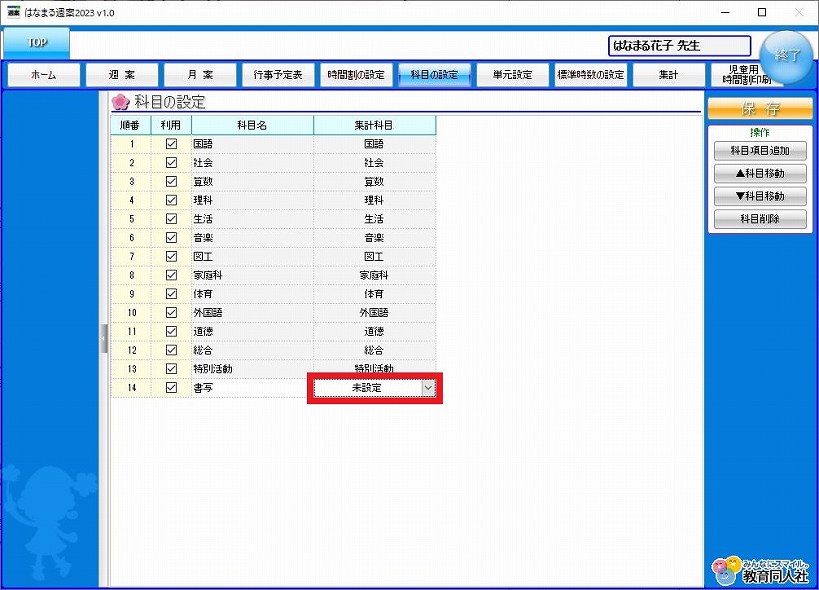The height and width of the screenshot is (590, 819).
Task: Click the pink flower icon beside 科目の設定
Action: (x=121, y=102)
